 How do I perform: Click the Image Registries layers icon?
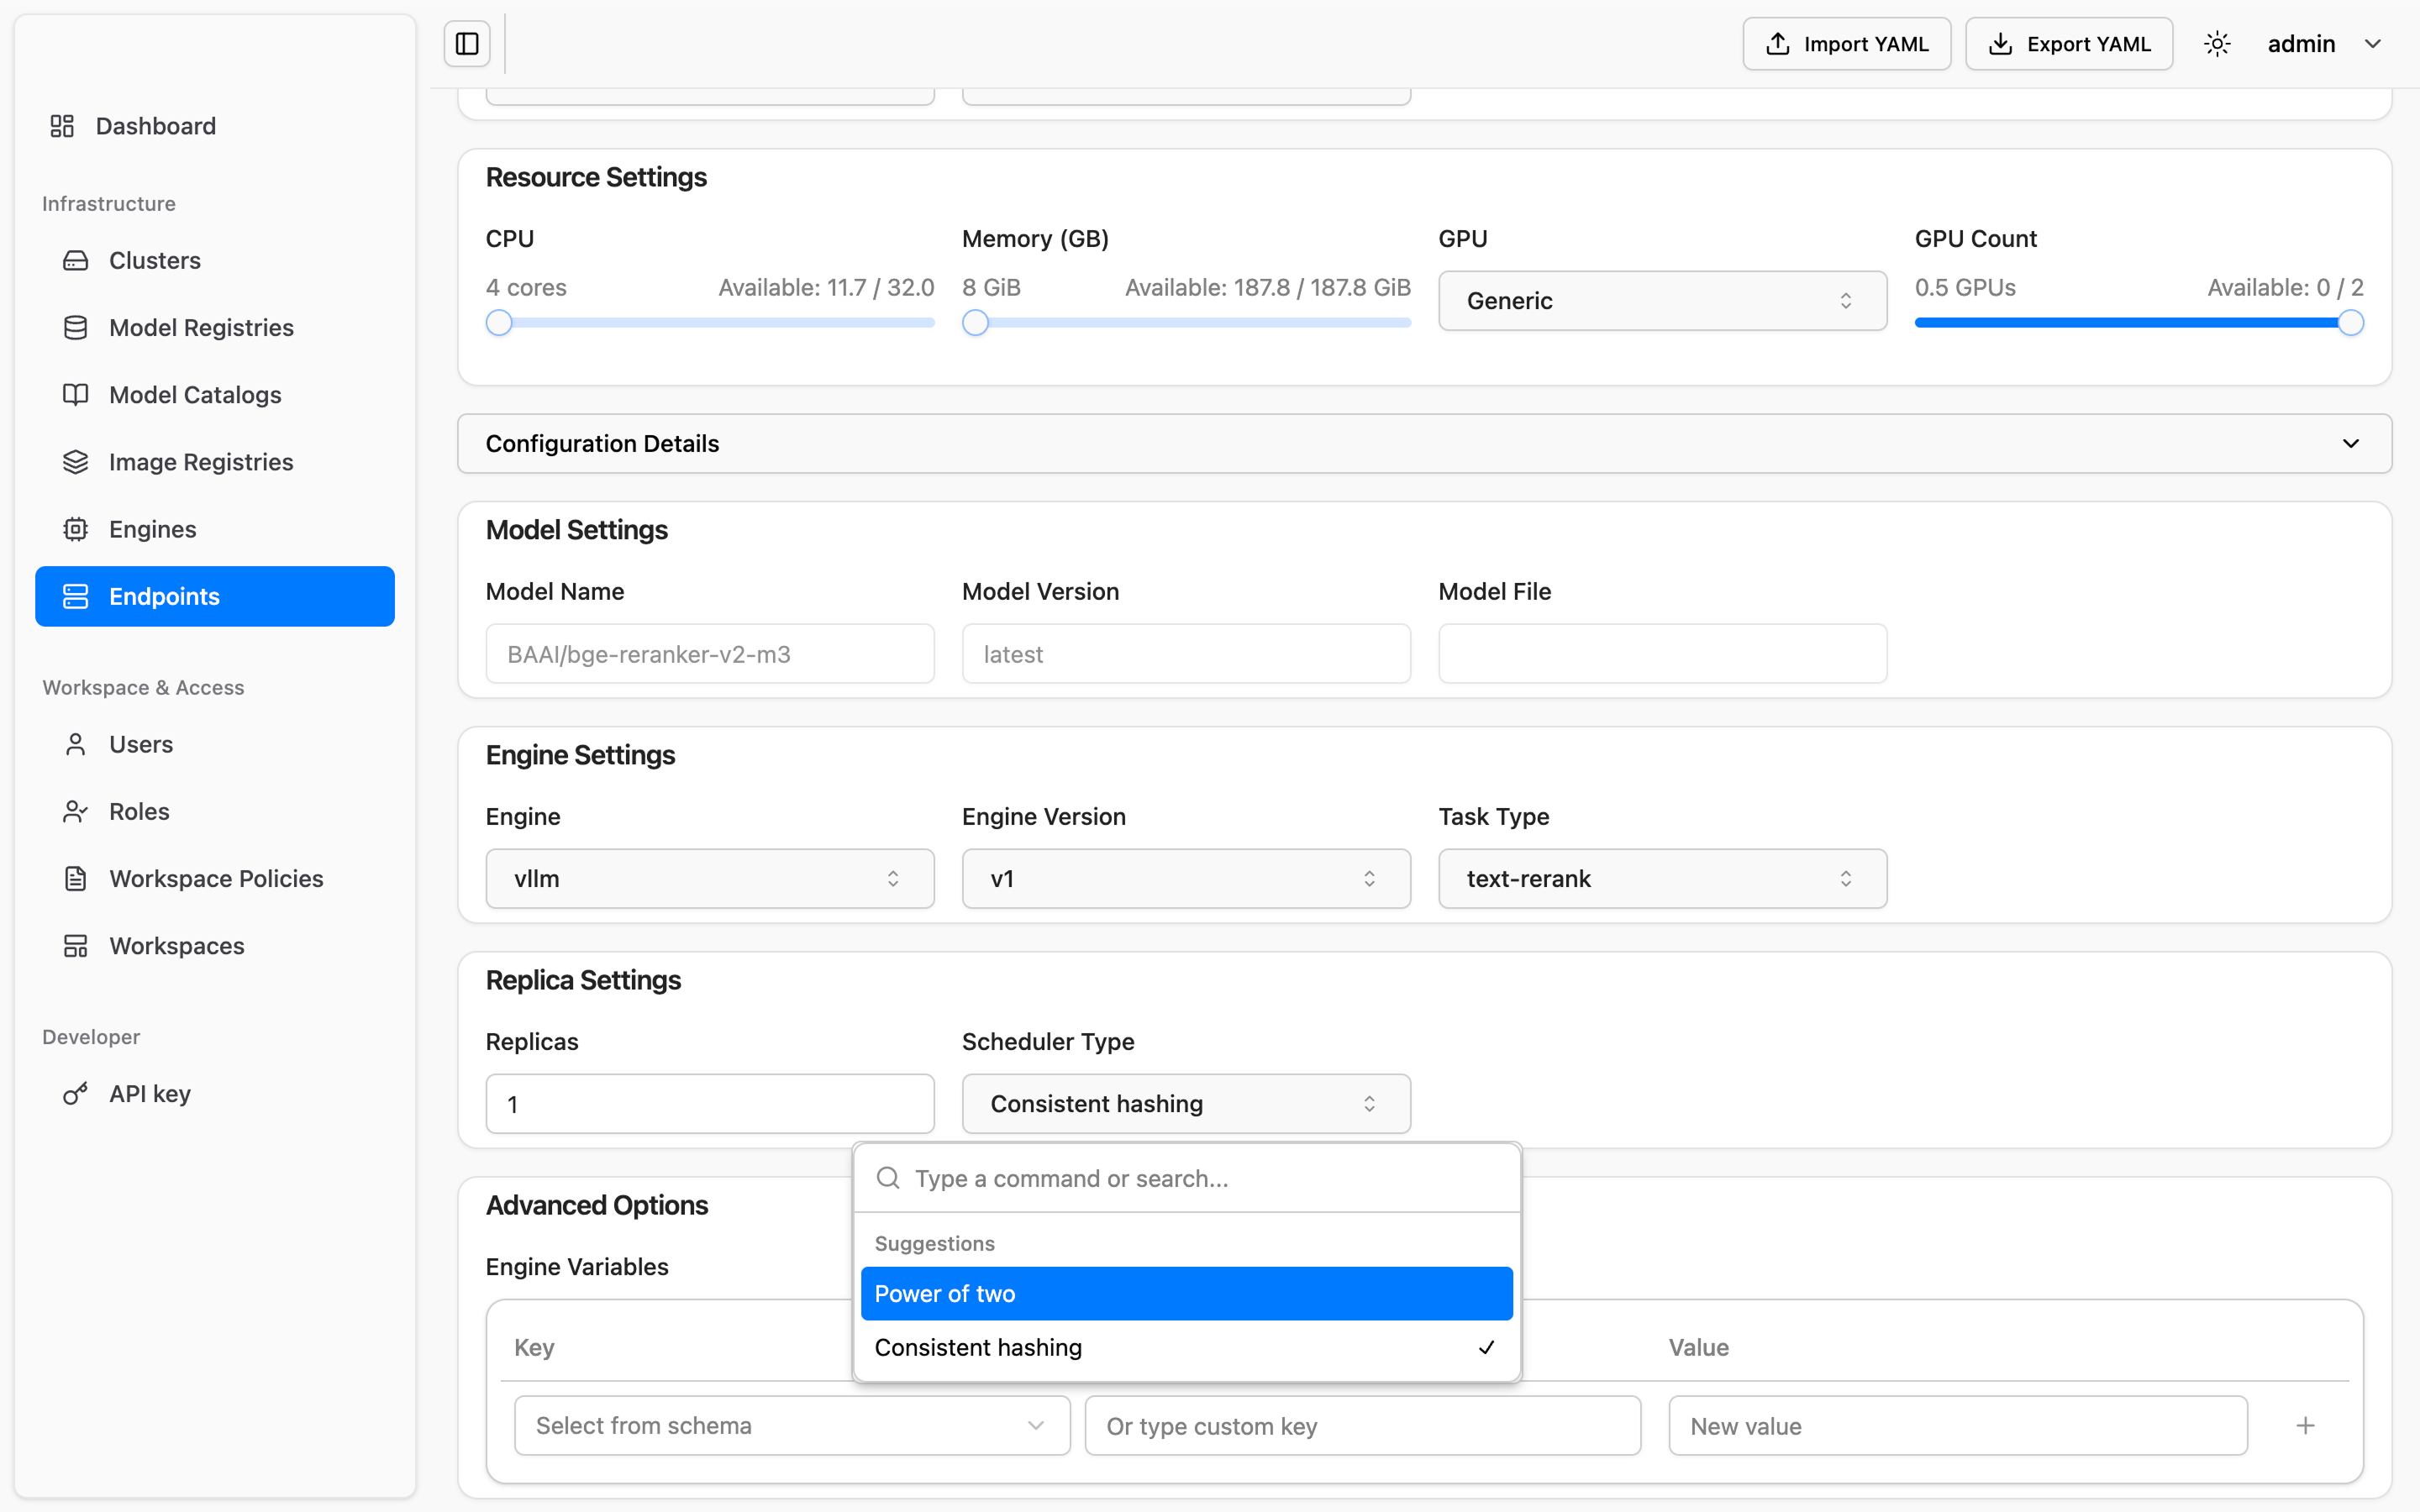click(76, 462)
